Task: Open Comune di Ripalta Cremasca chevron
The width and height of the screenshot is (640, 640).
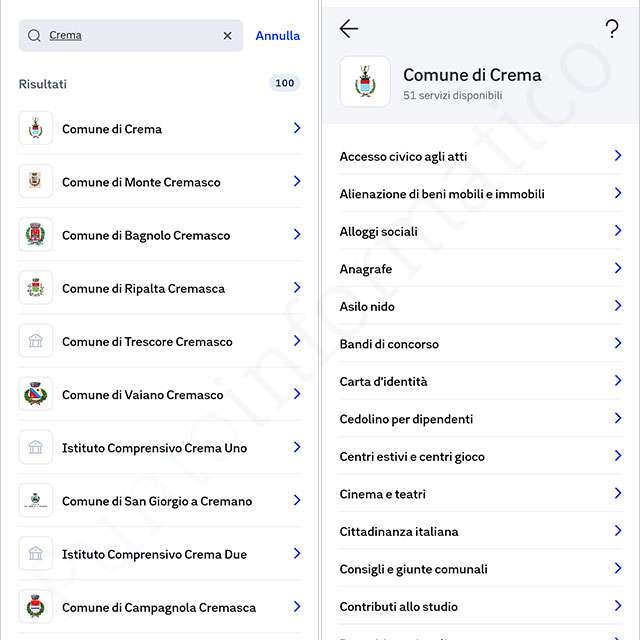Action: pos(297,288)
